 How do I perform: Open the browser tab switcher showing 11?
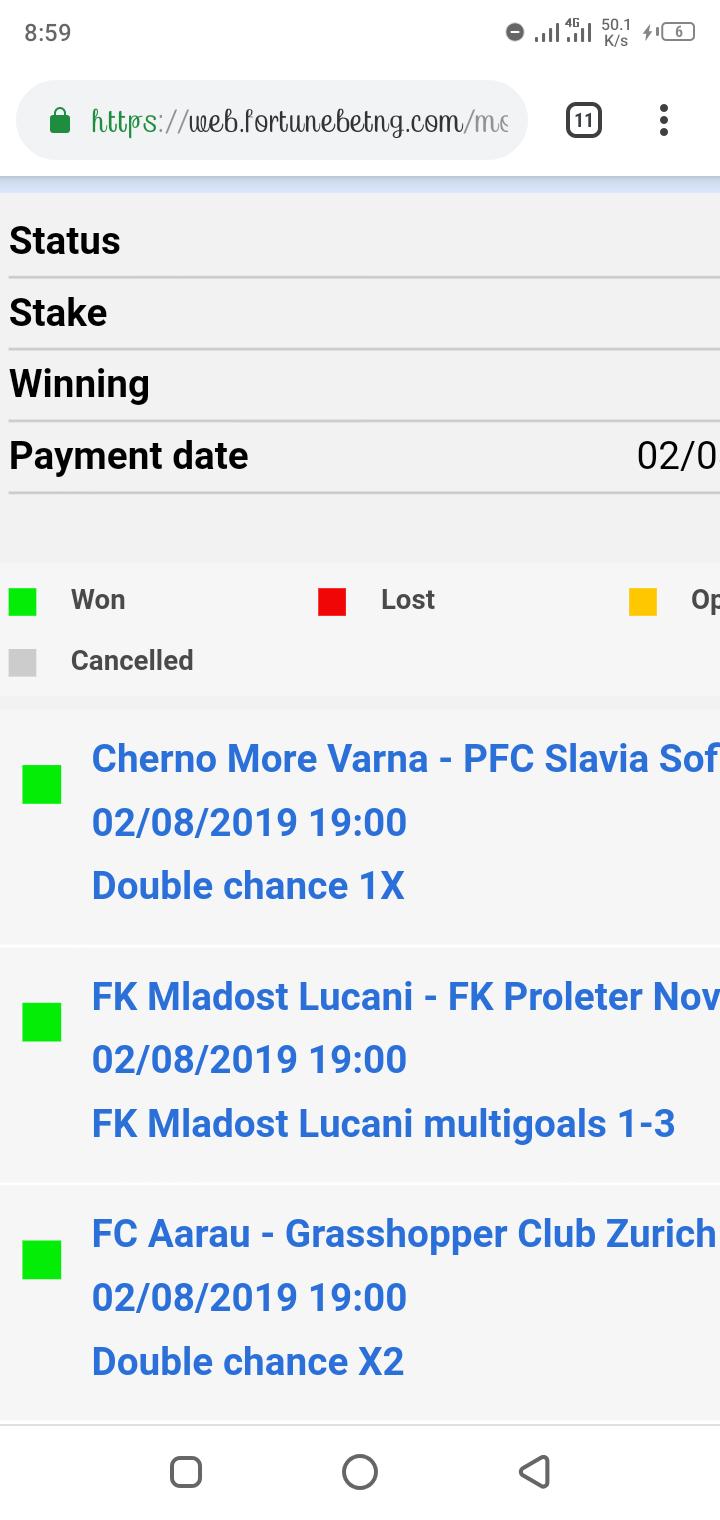click(584, 121)
